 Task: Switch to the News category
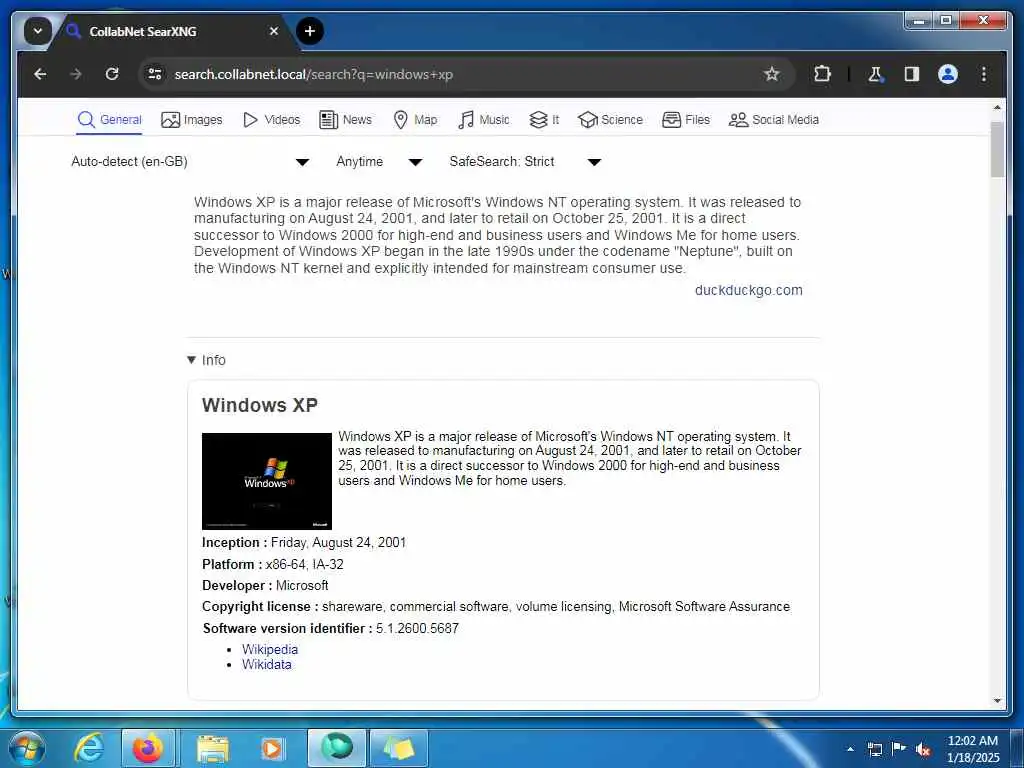pos(345,120)
